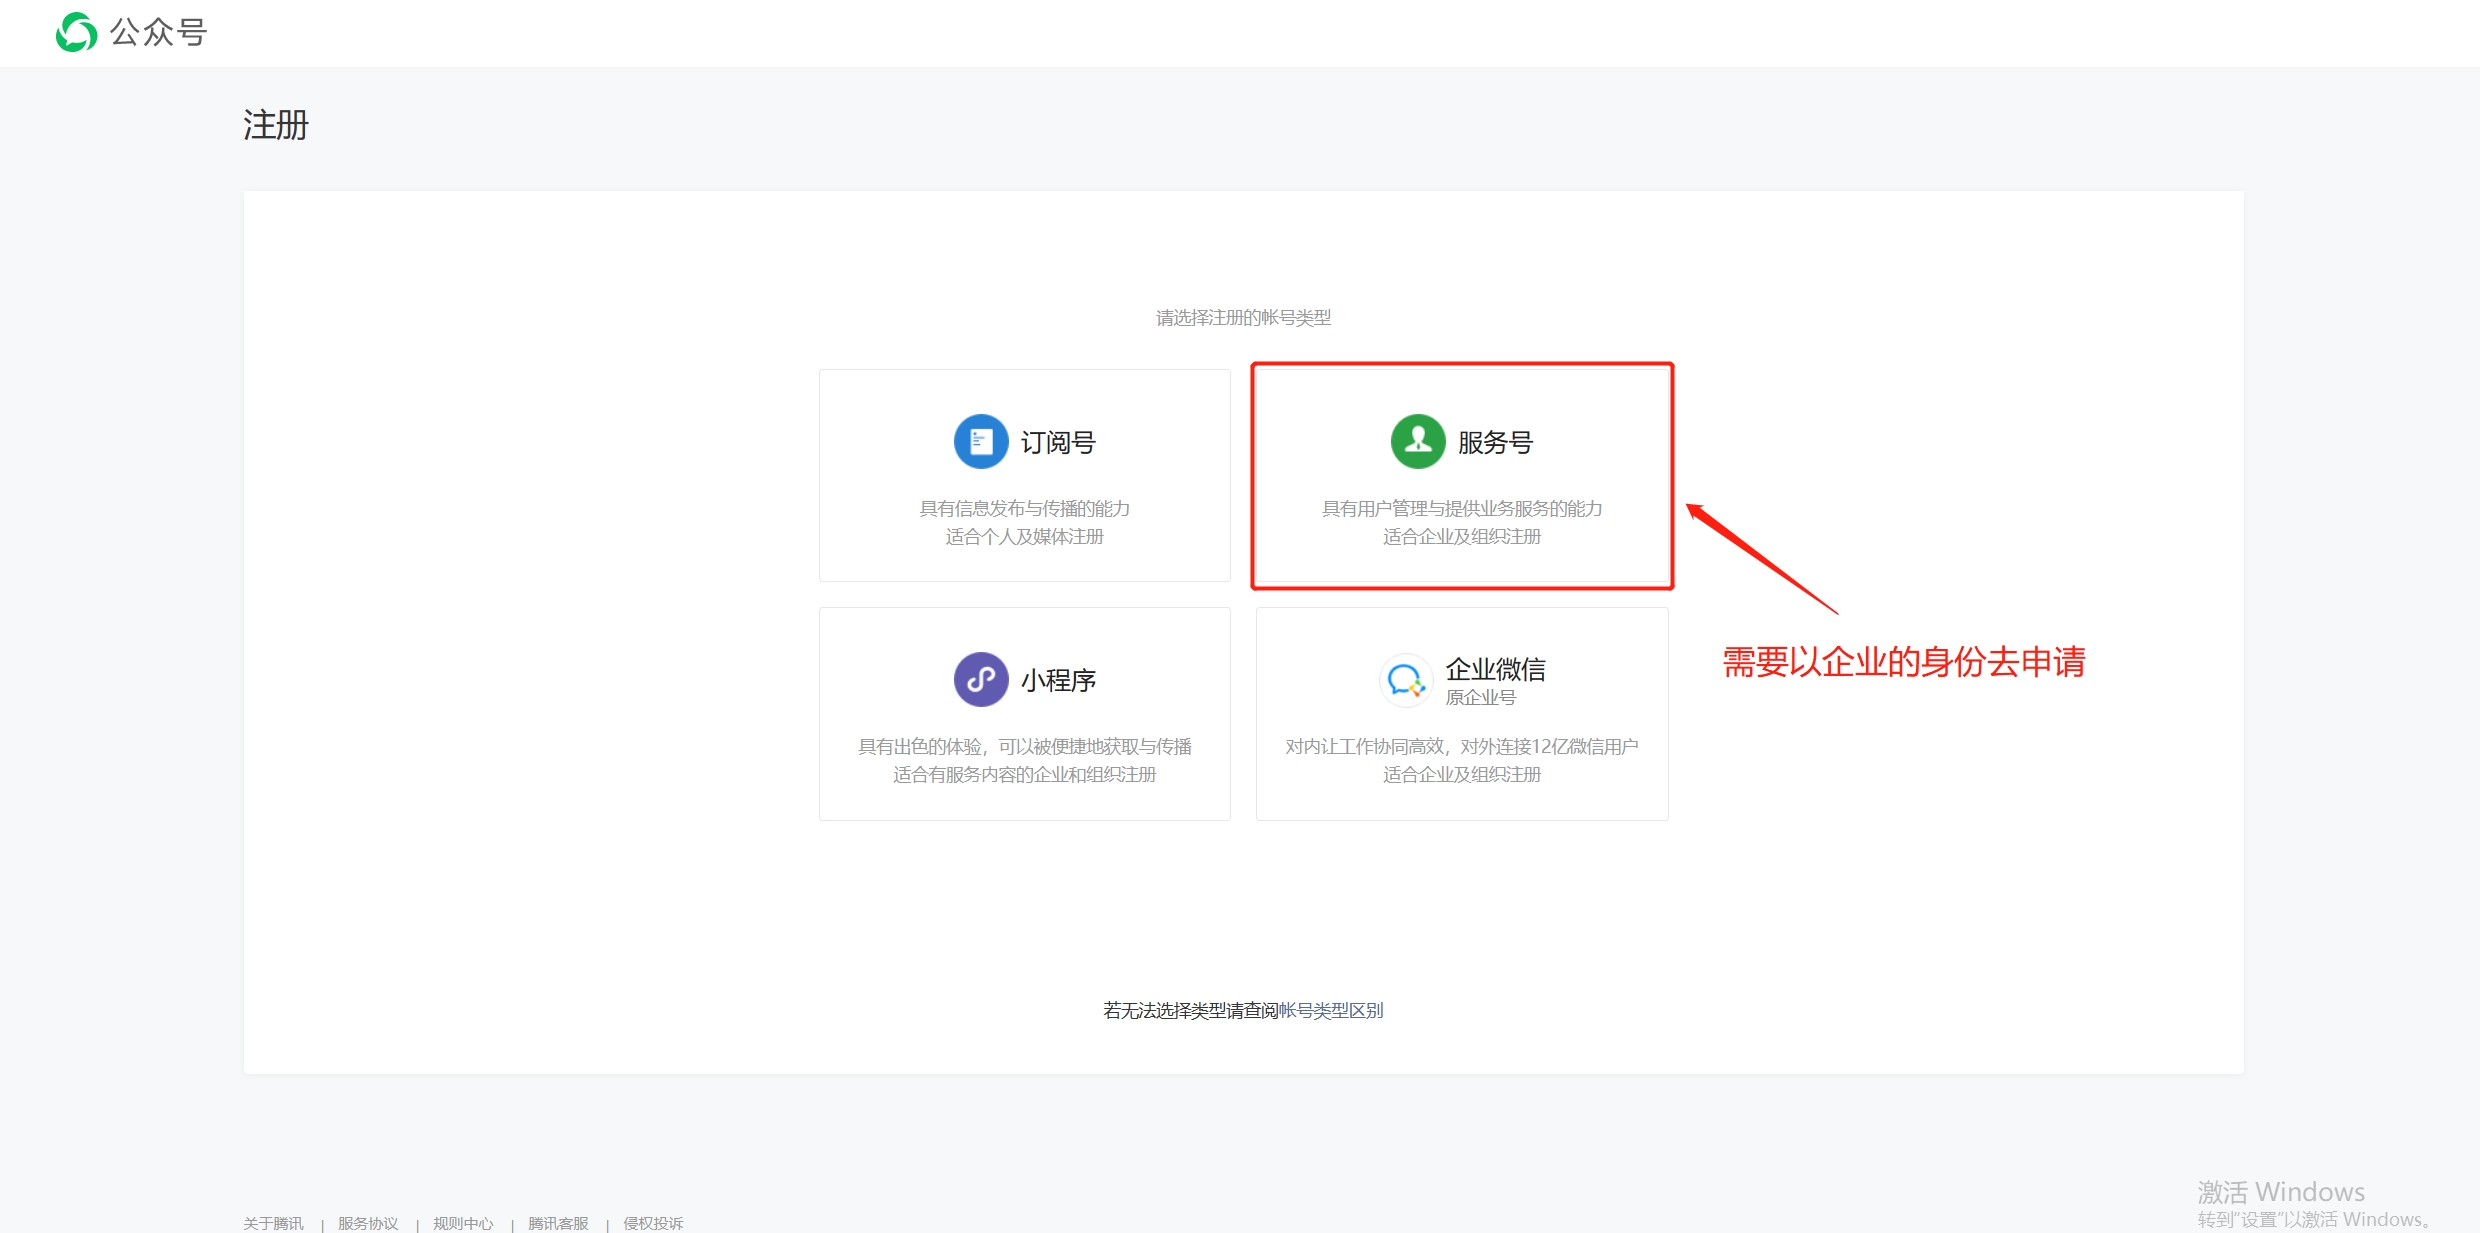This screenshot has height=1233, width=2480.
Task: Click 适合有服务内容的企业和组织注册 text
Action: click(1024, 774)
